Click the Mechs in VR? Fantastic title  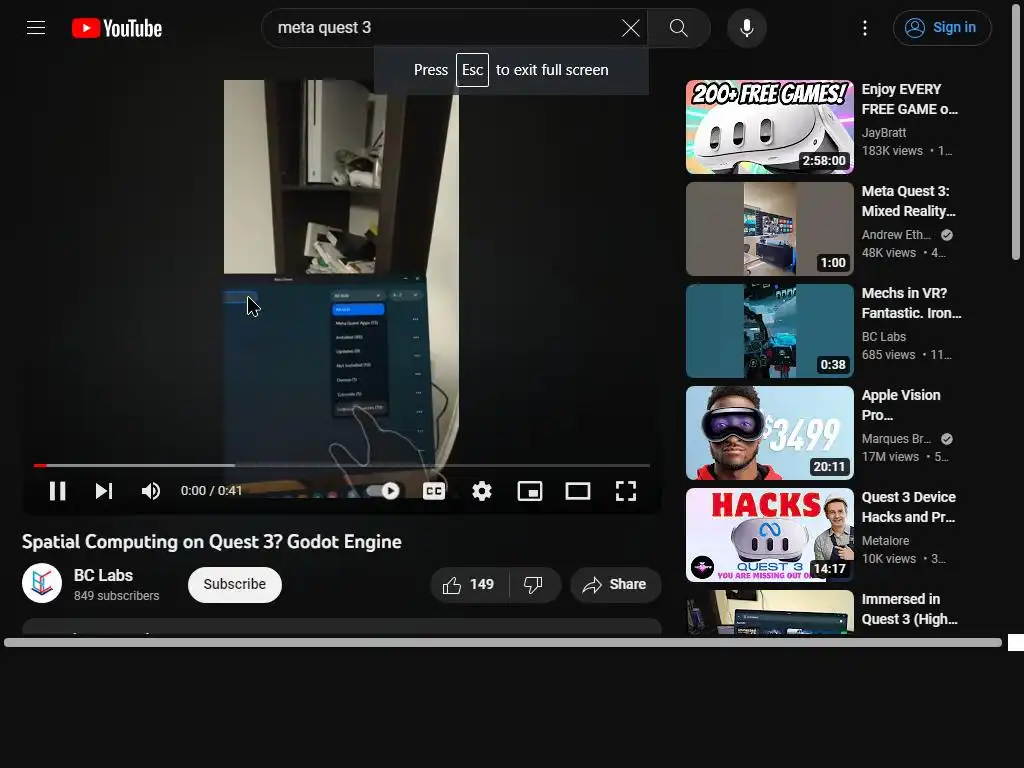(912, 303)
